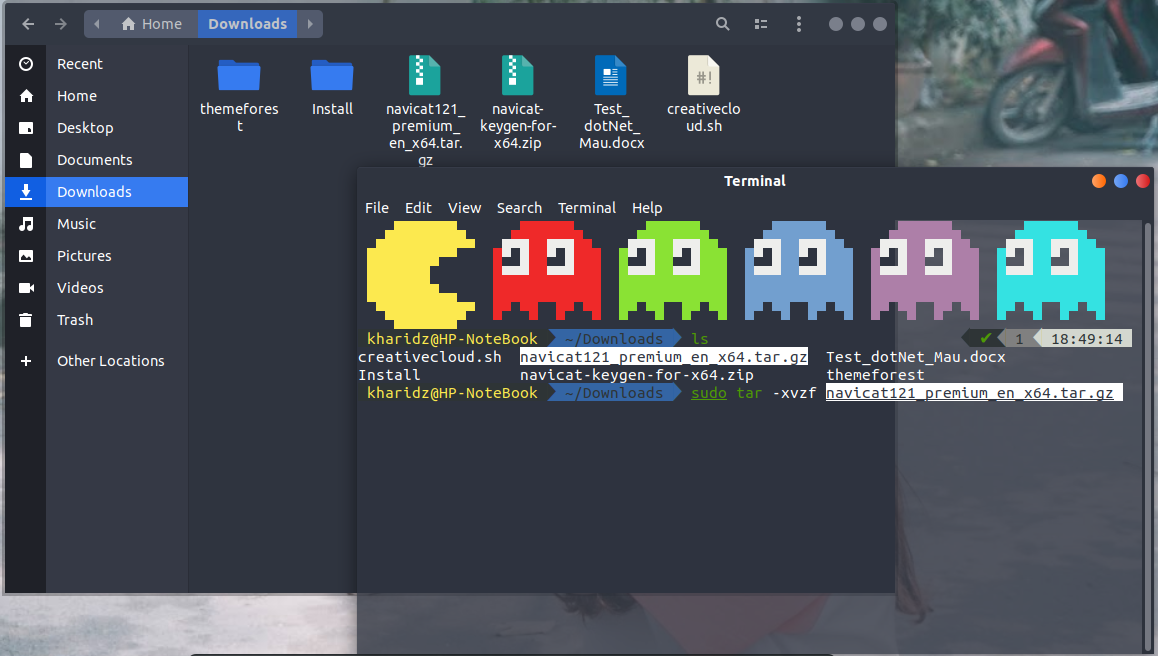This screenshot has width=1158, height=656.
Task: Open the Terminal View menu
Action: pyautogui.click(x=465, y=208)
